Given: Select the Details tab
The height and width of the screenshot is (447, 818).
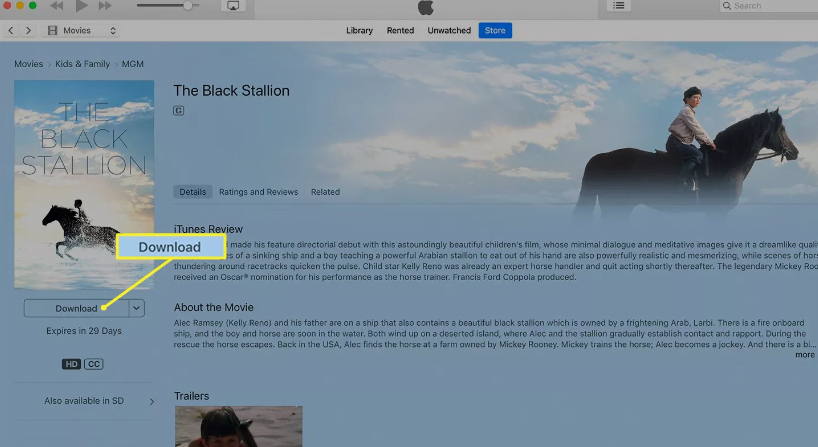Looking at the screenshot, I should click(193, 192).
